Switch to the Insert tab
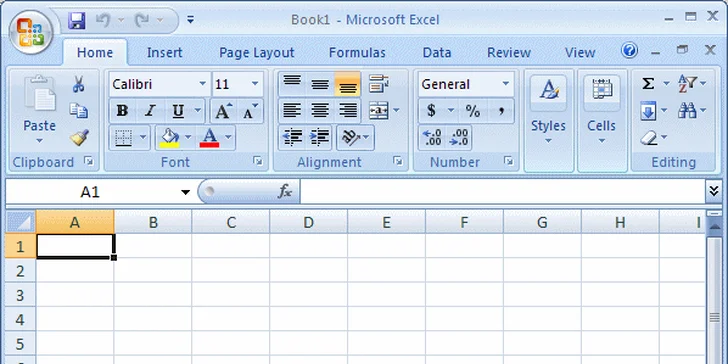728x364 pixels. pyautogui.click(x=164, y=53)
